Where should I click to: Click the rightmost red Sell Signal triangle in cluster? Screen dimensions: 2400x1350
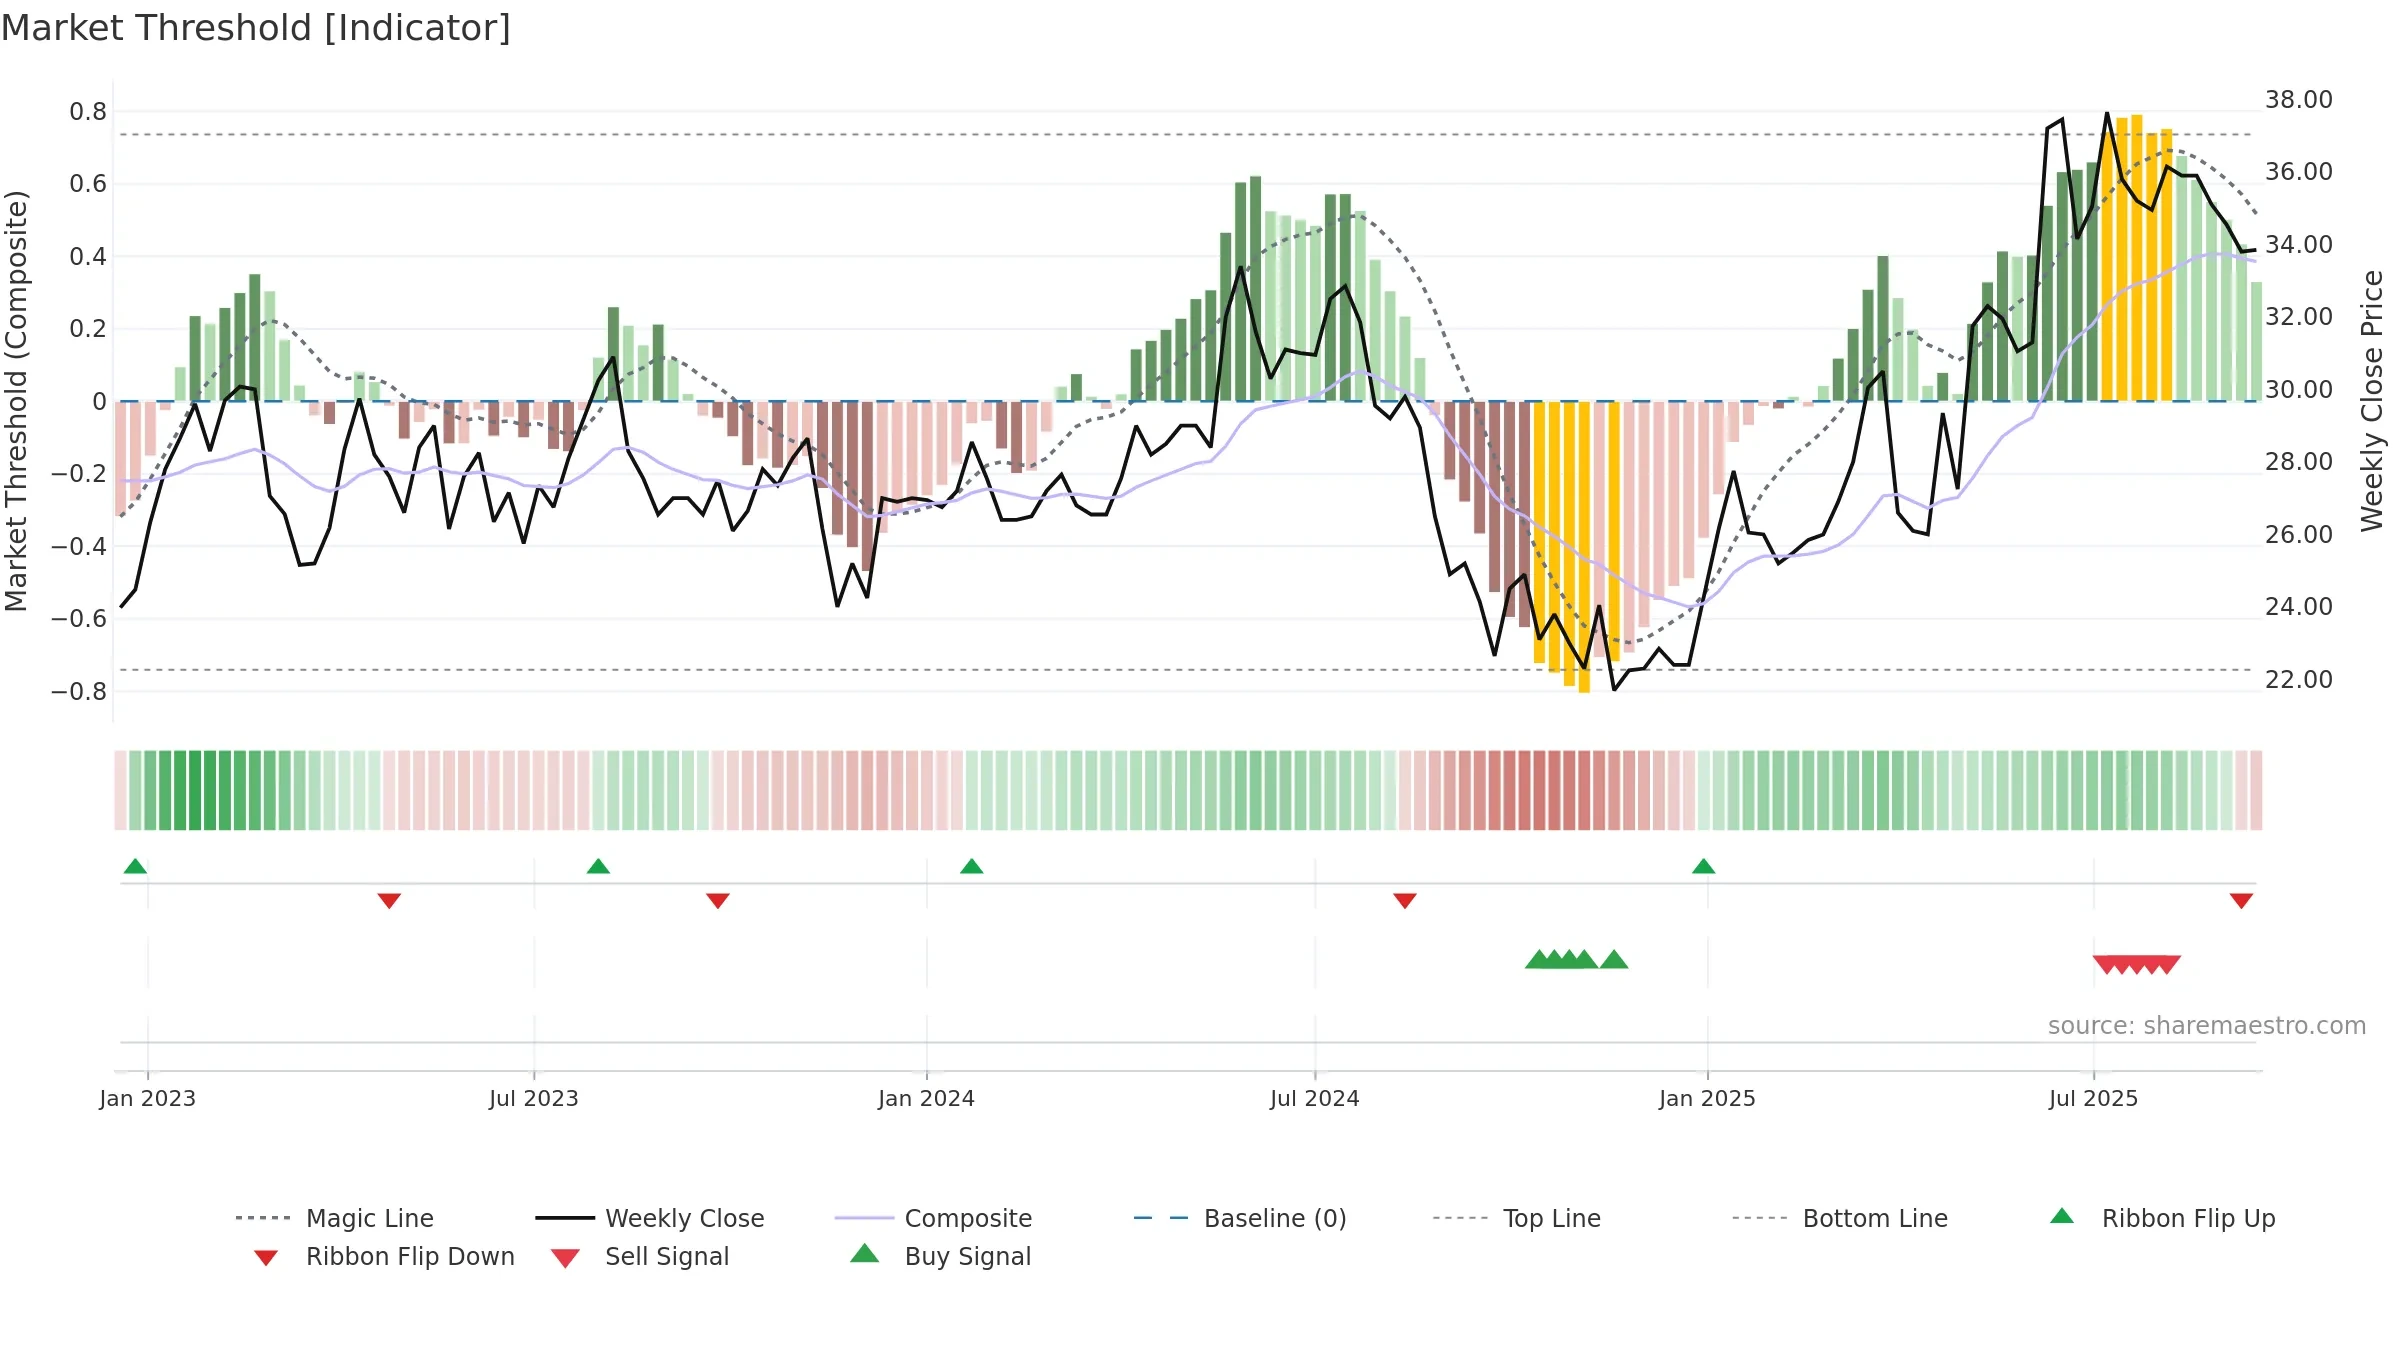[2167, 965]
